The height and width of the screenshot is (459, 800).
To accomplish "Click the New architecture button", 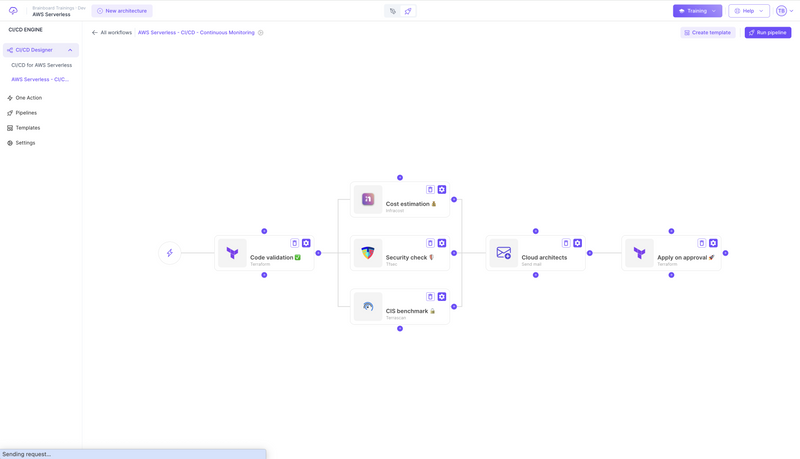I will [122, 11].
